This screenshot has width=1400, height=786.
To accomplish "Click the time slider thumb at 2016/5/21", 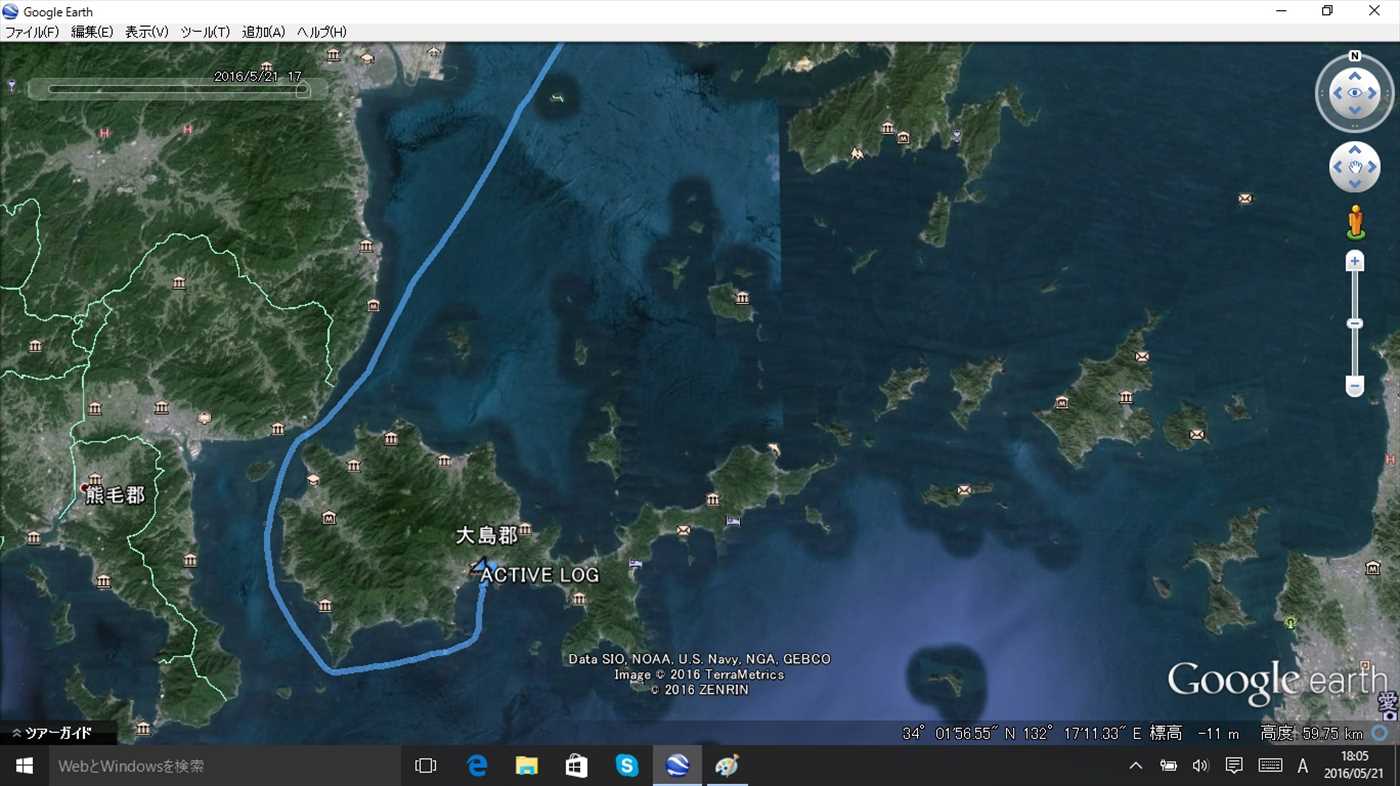I will (302, 89).
